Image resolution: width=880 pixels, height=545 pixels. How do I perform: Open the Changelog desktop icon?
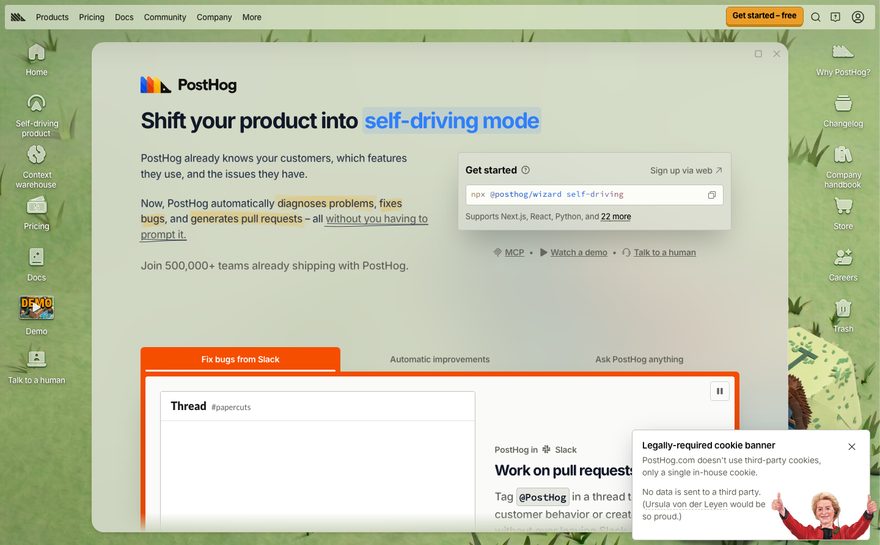click(x=843, y=111)
